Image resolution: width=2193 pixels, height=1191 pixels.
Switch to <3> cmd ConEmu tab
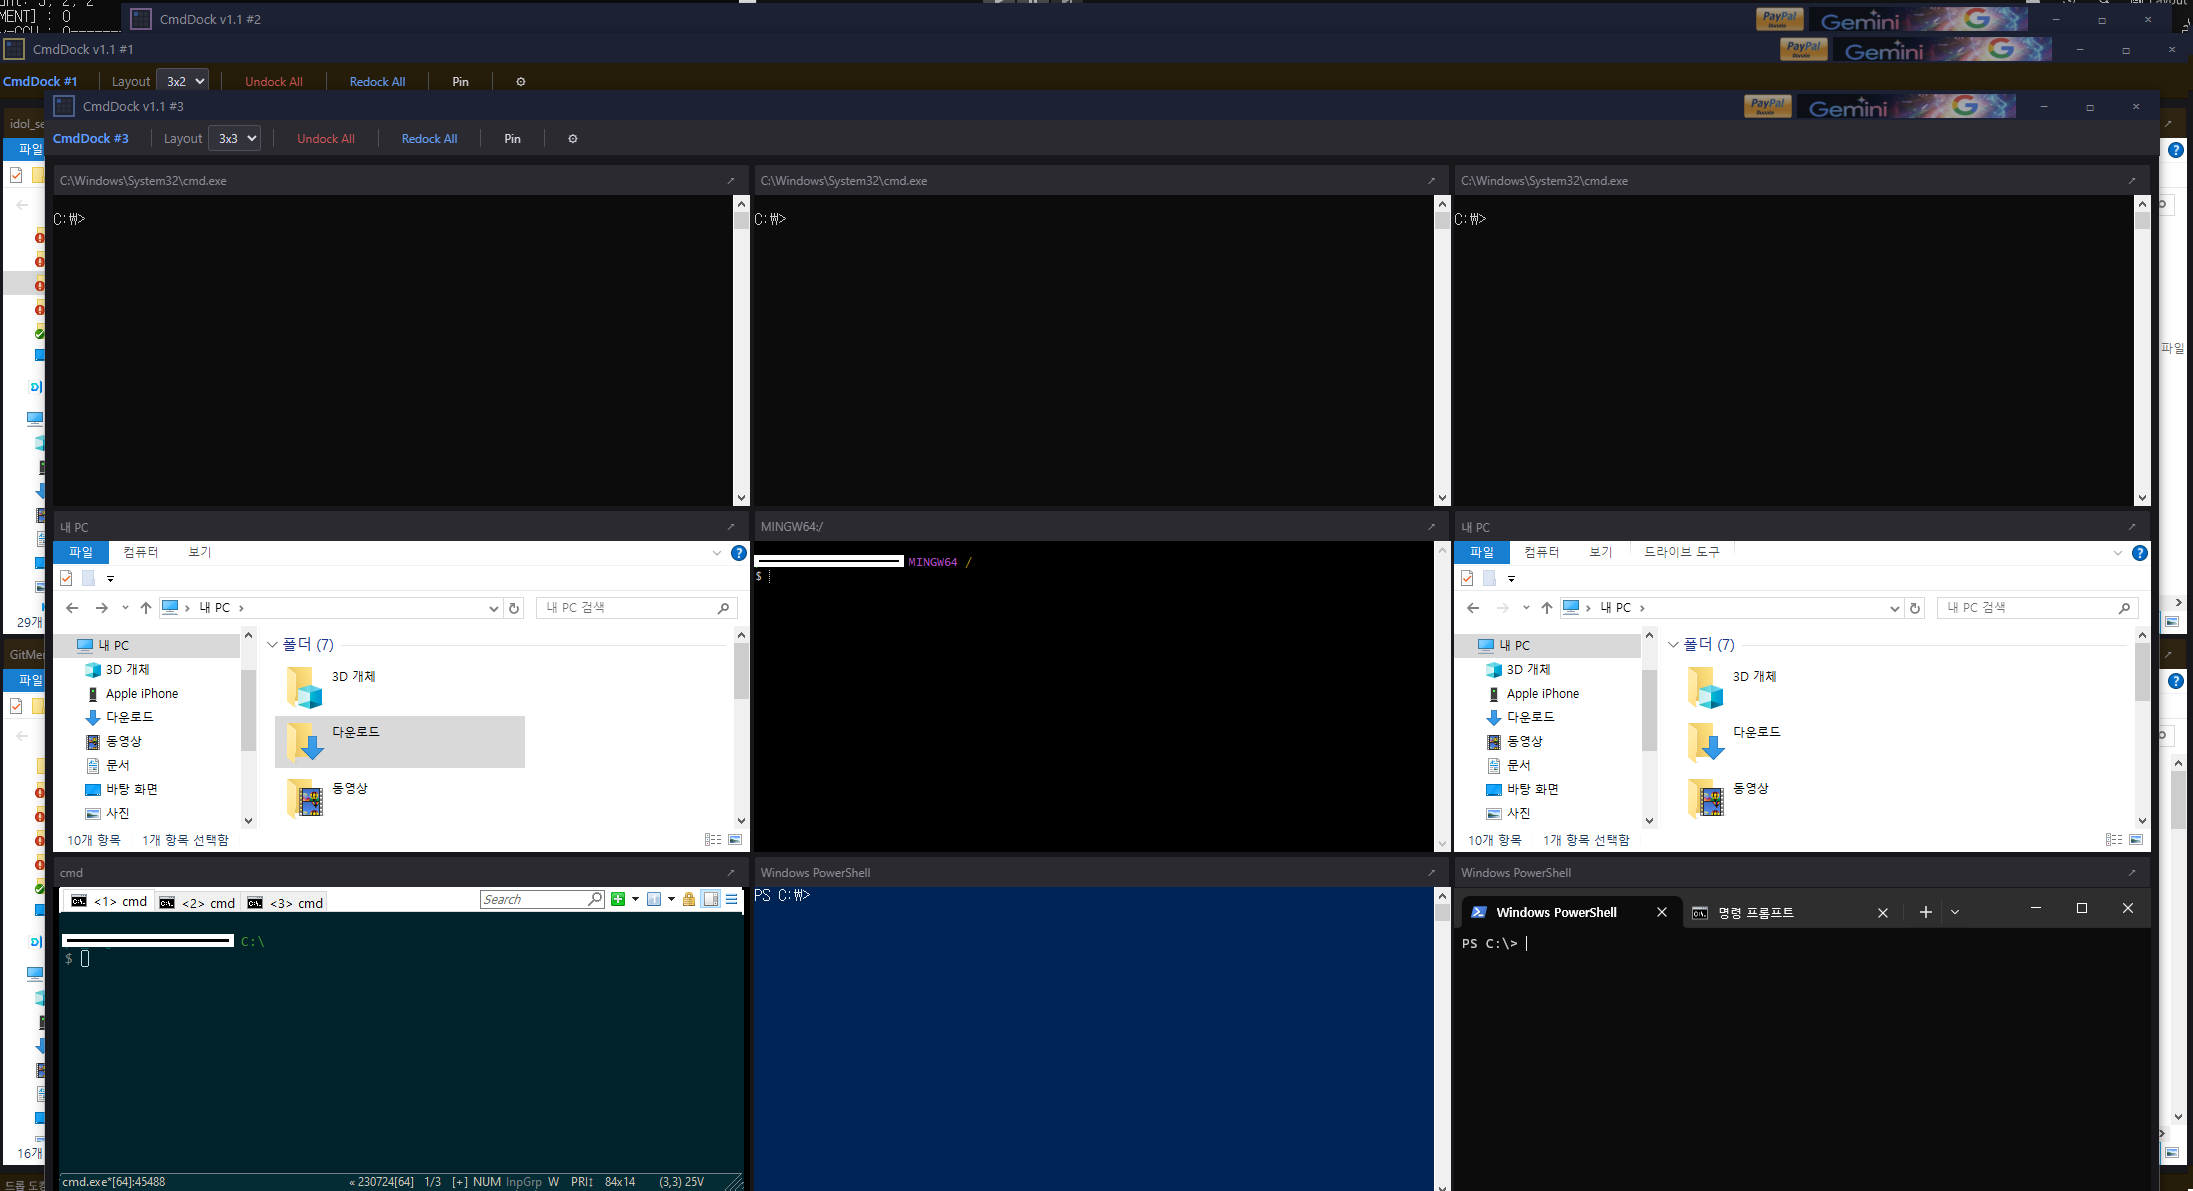coord(285,902)
